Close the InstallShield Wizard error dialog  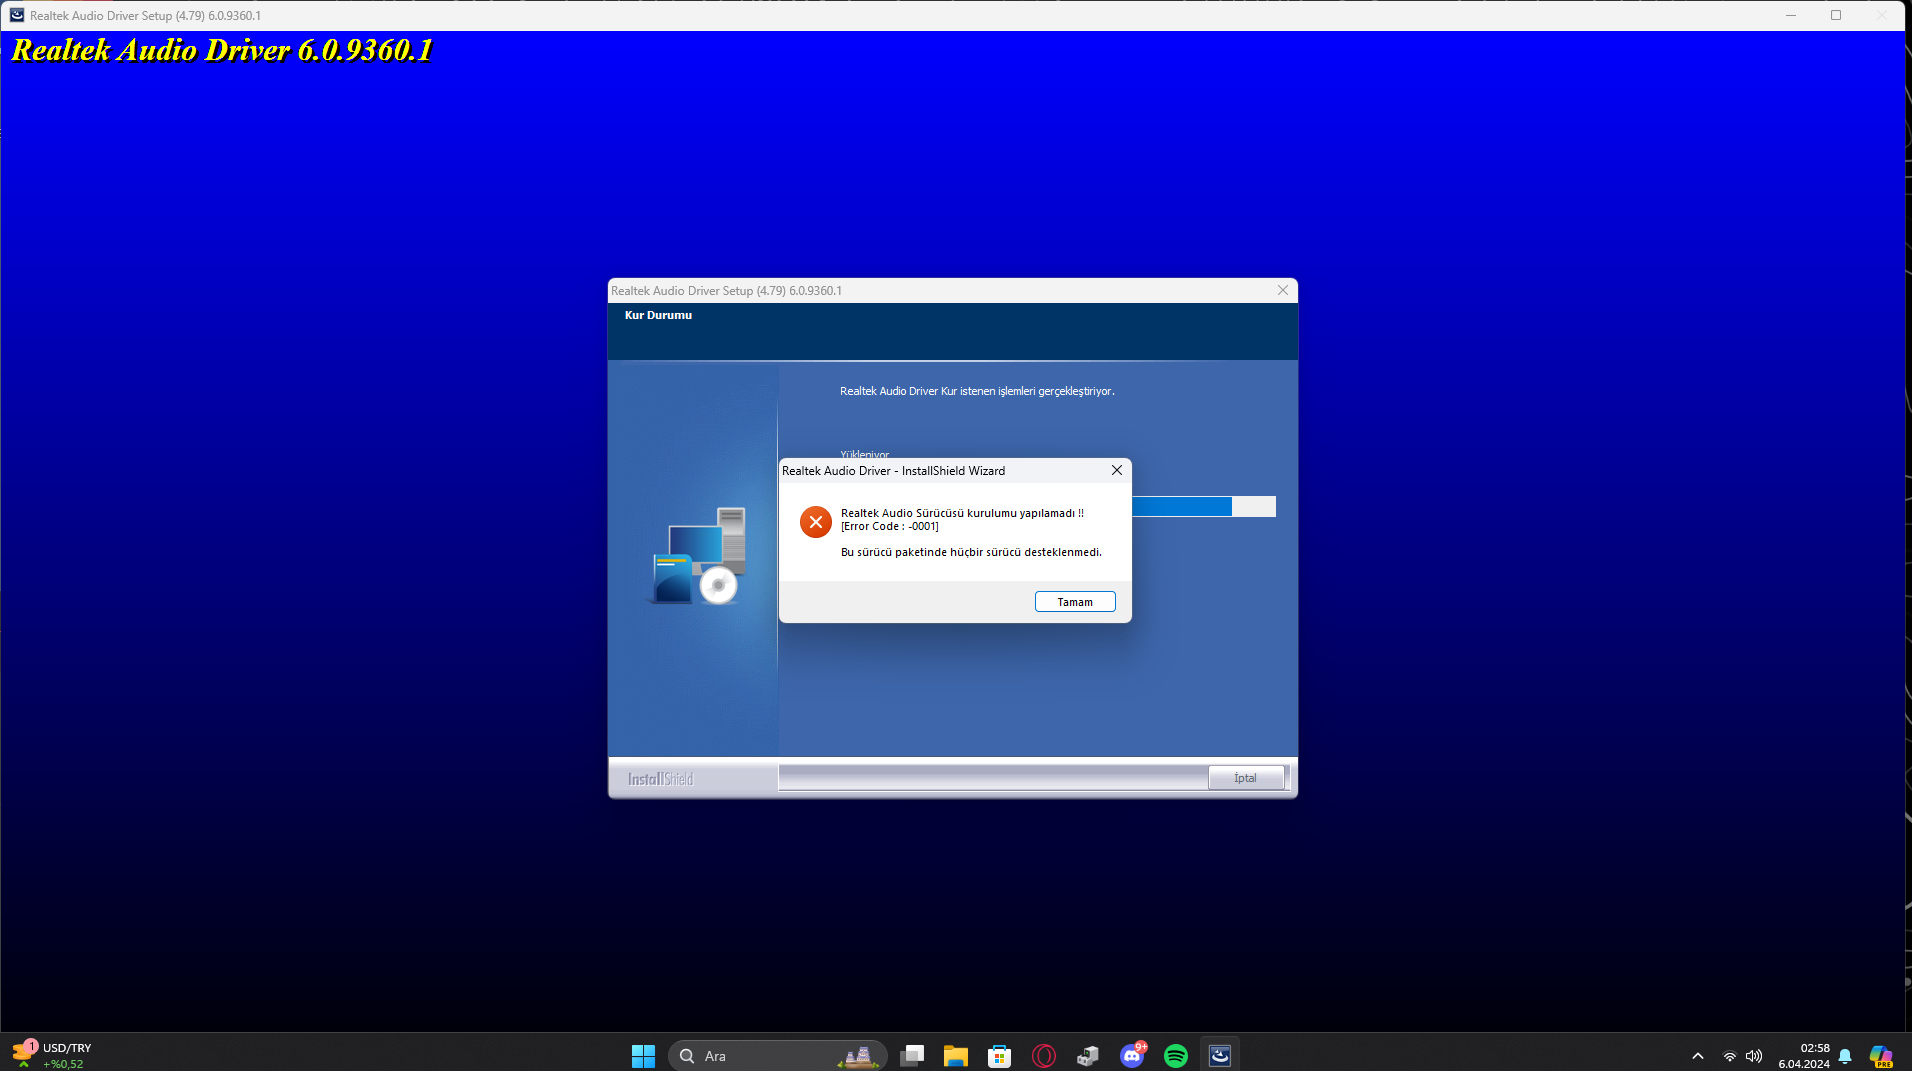pyautogui.click(x=1117, y=470)
